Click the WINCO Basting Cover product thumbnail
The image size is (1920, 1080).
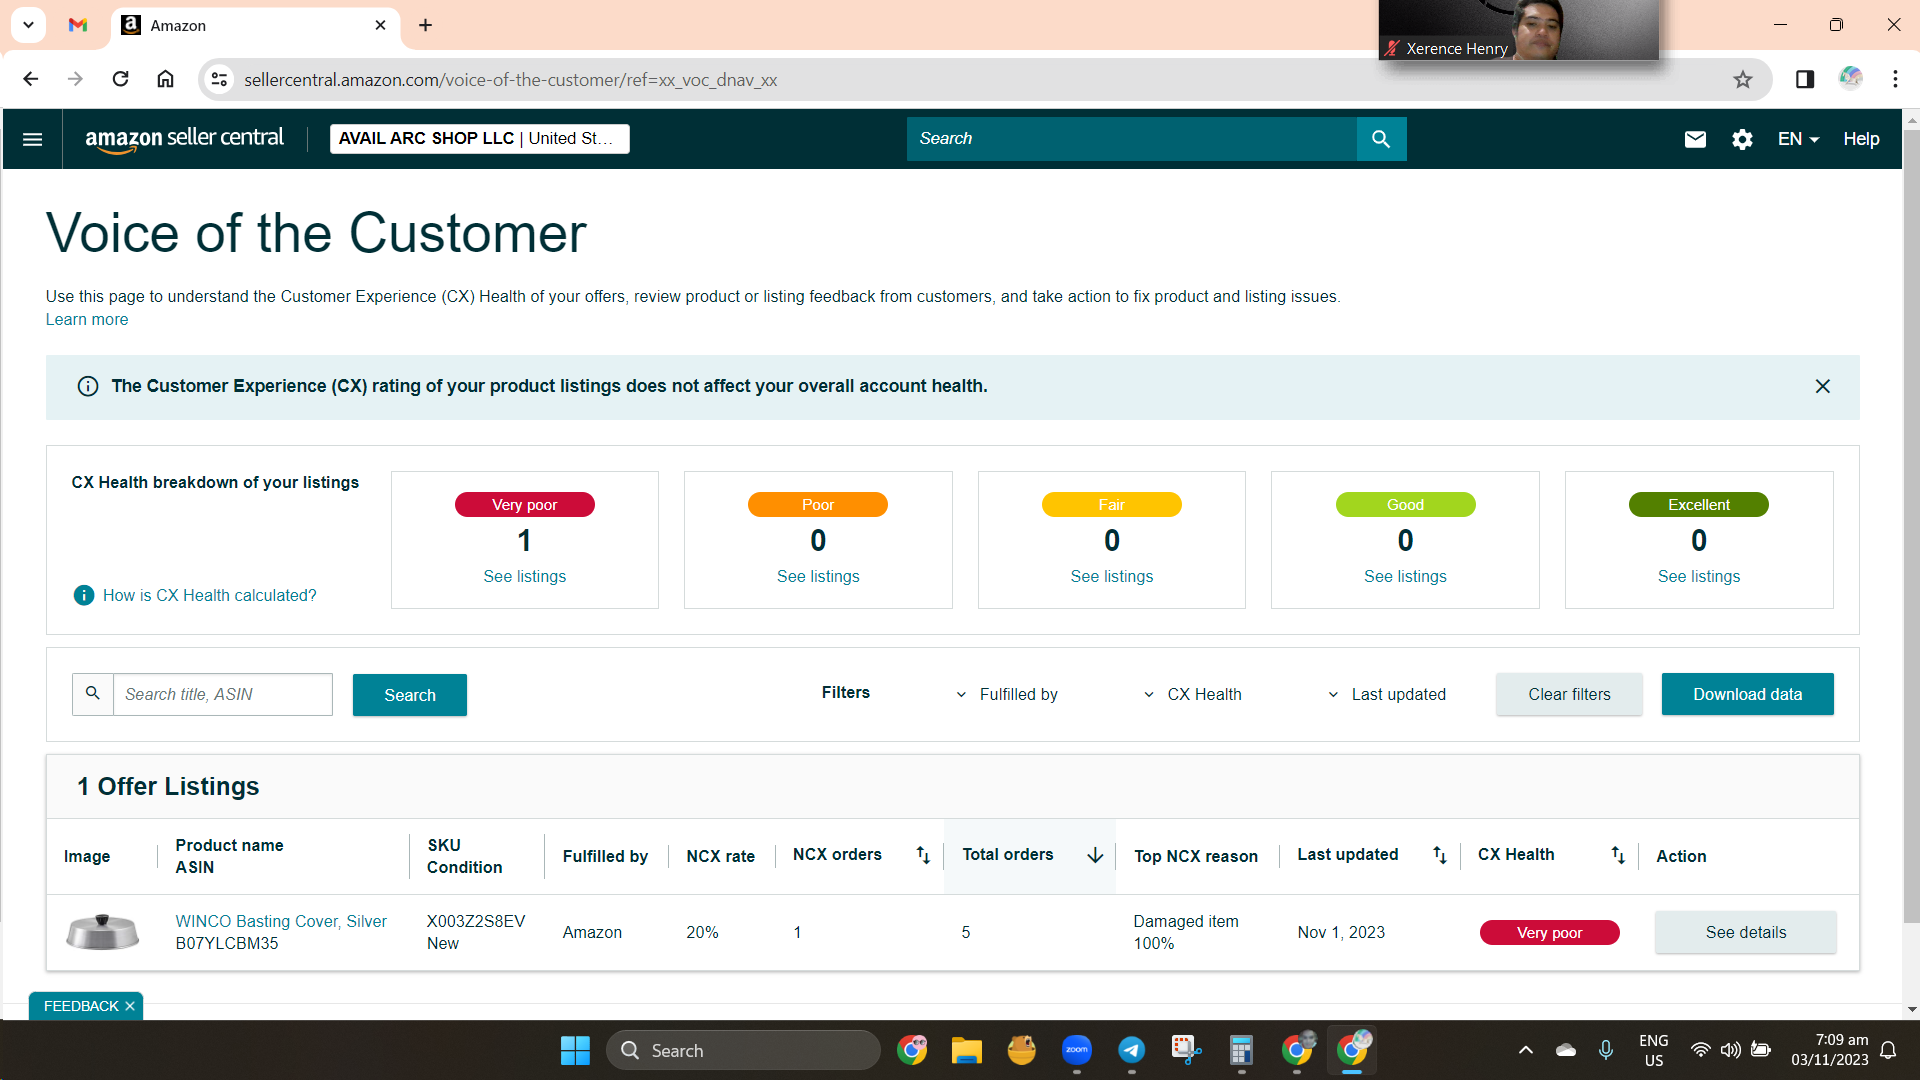102,932
